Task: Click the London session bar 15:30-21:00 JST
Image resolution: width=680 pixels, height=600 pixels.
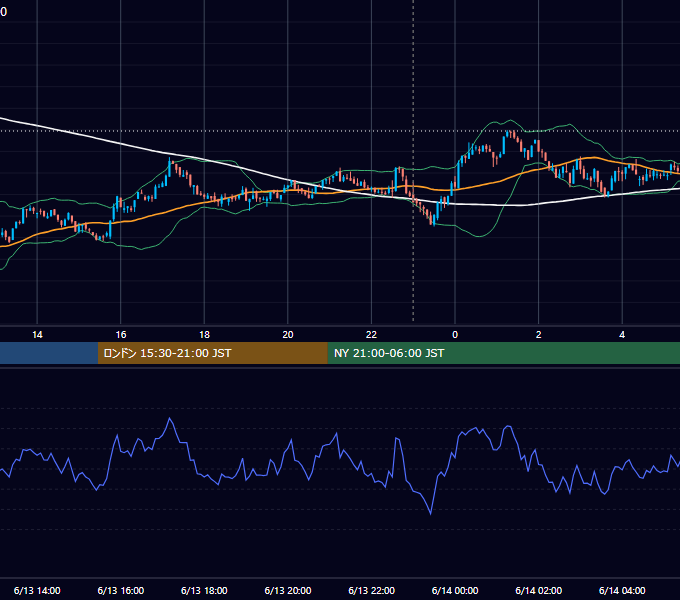Action: click(x=212, y=353)
